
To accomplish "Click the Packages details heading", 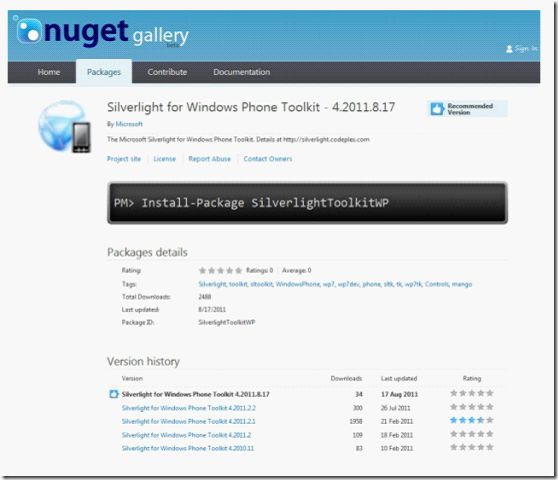I will (147, 252).
